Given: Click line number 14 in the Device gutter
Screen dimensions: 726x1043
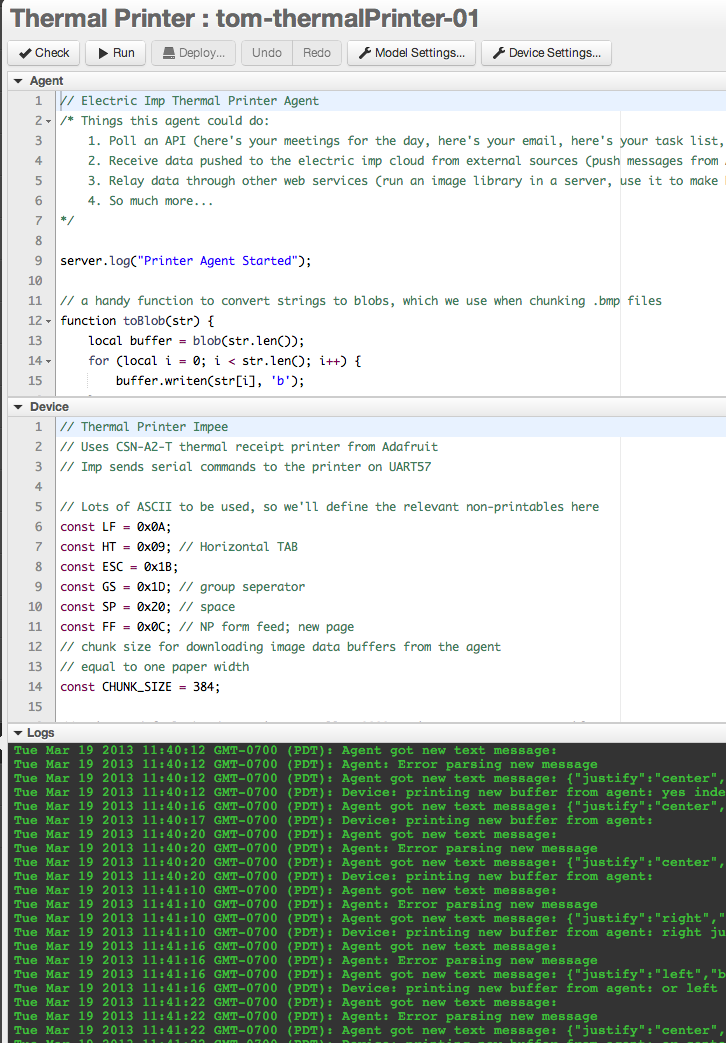Looking at the screenshot, I should point(35,686).
